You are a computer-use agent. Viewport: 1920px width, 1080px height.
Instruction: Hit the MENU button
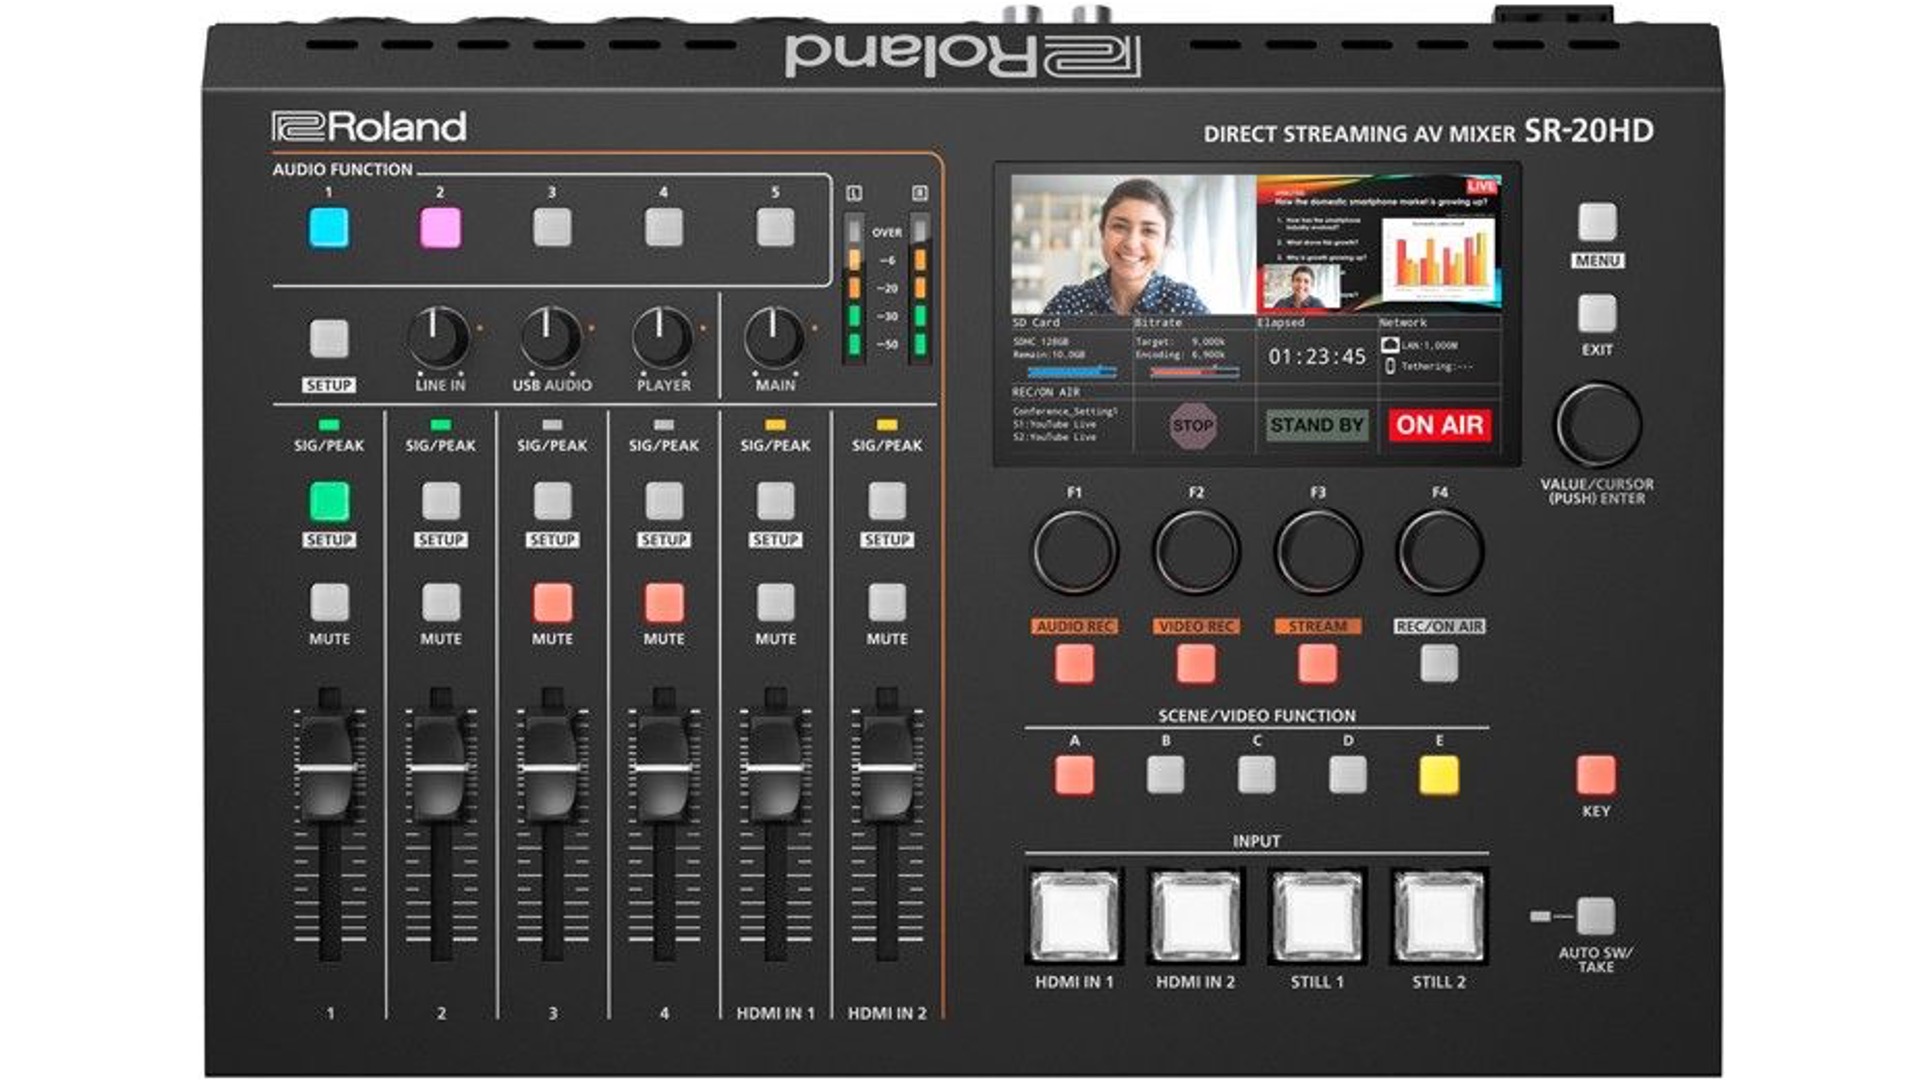1597,222
